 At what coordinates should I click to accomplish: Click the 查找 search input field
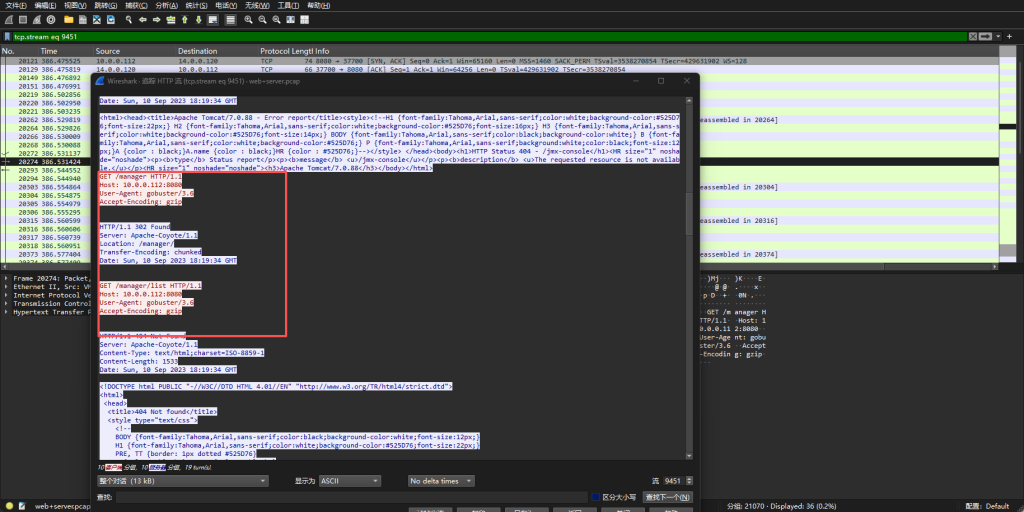(x=350, y=497)
